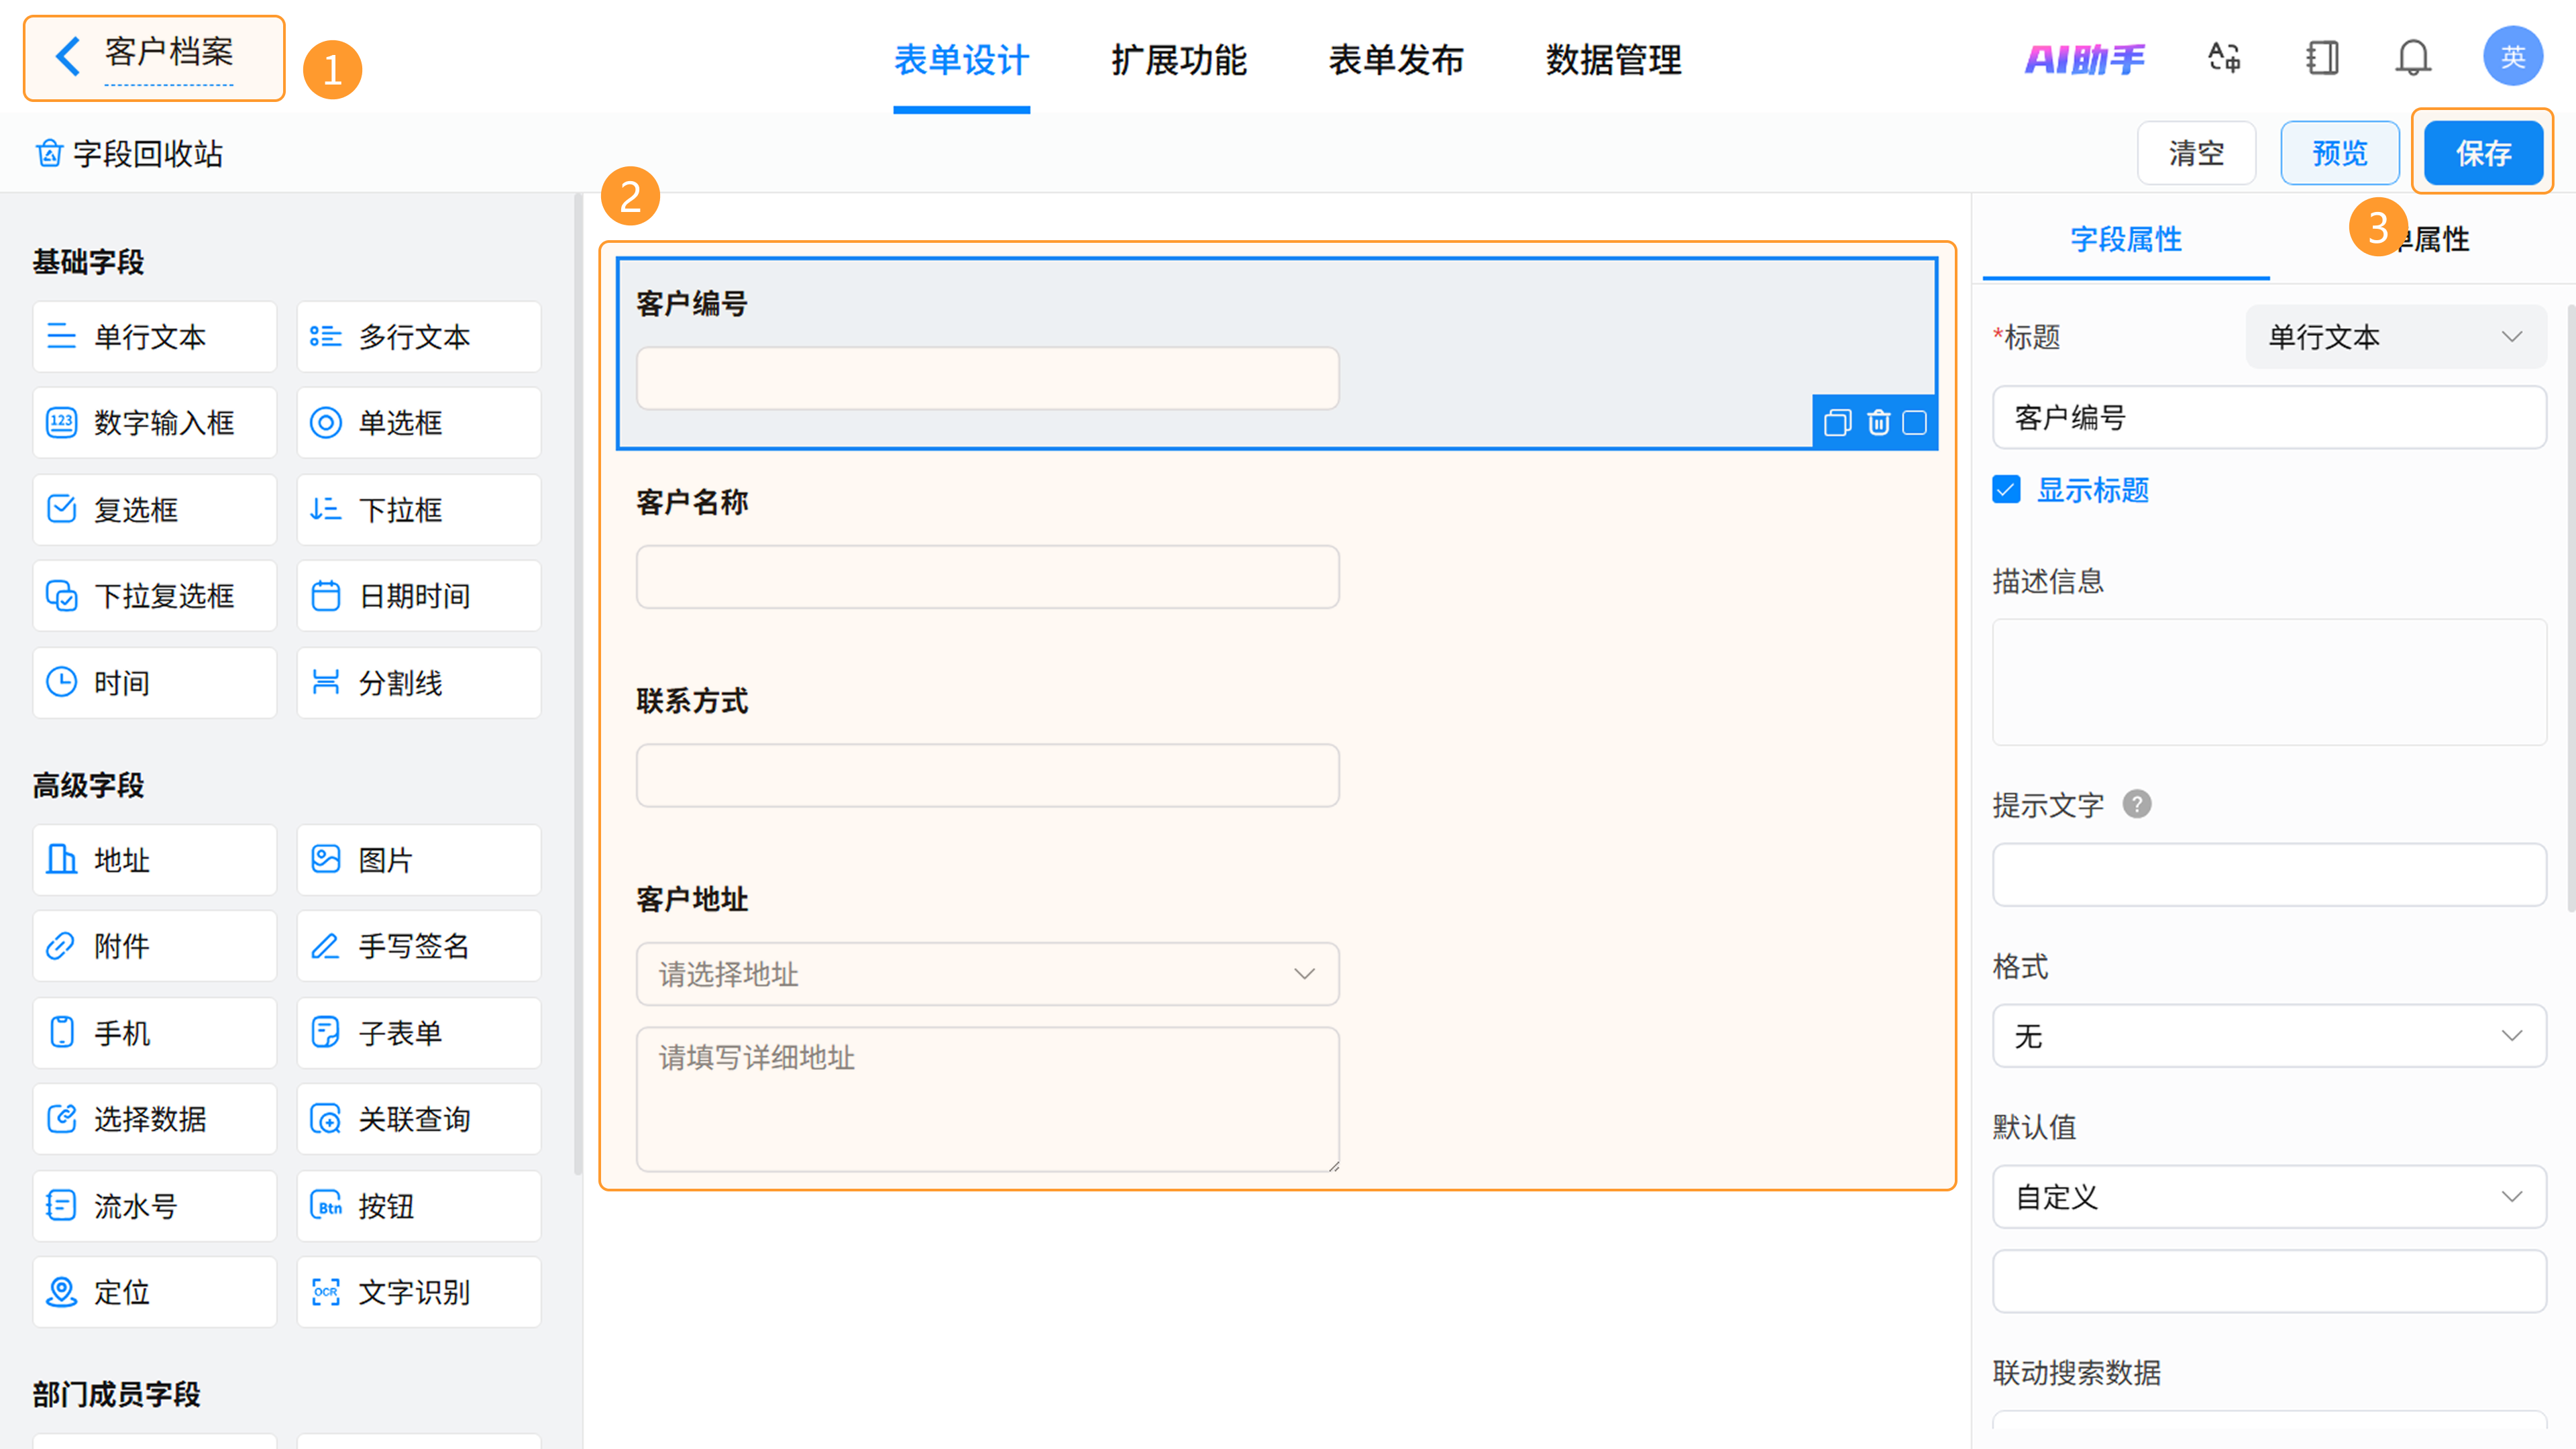
Task: Open the 请选择地址 address selector
Action: click(x=987, y=974)
